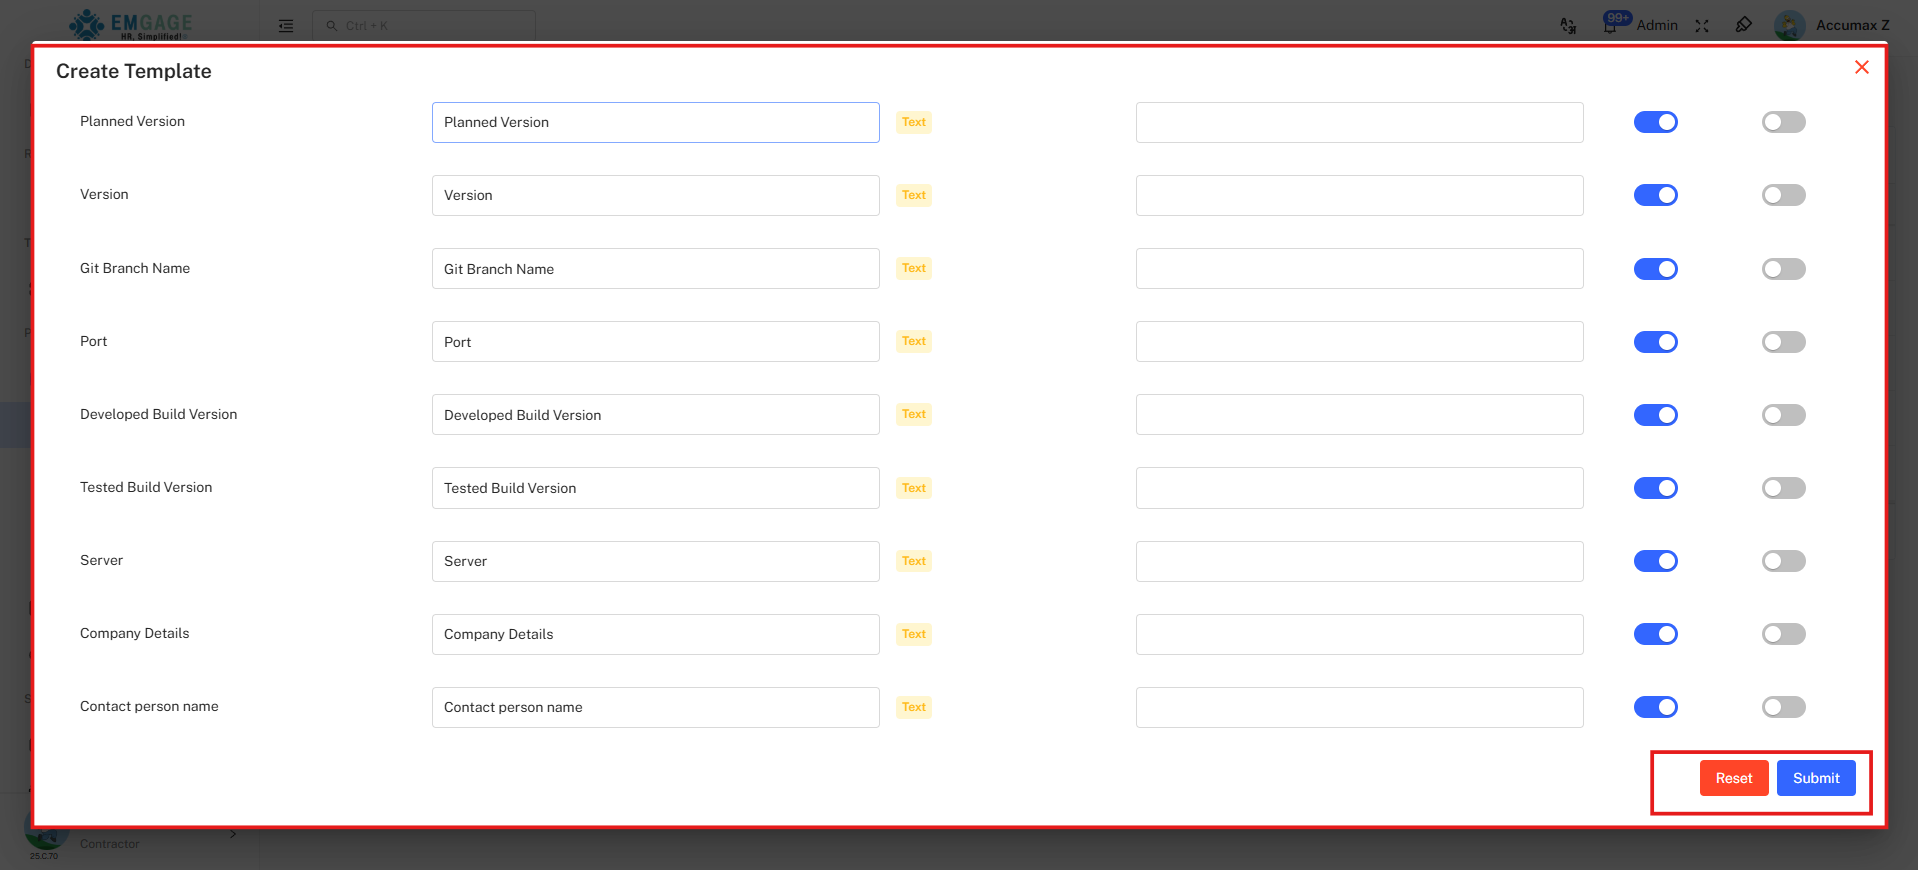Enable the grey toggle in Git Branch Name row

[1783, 269]
